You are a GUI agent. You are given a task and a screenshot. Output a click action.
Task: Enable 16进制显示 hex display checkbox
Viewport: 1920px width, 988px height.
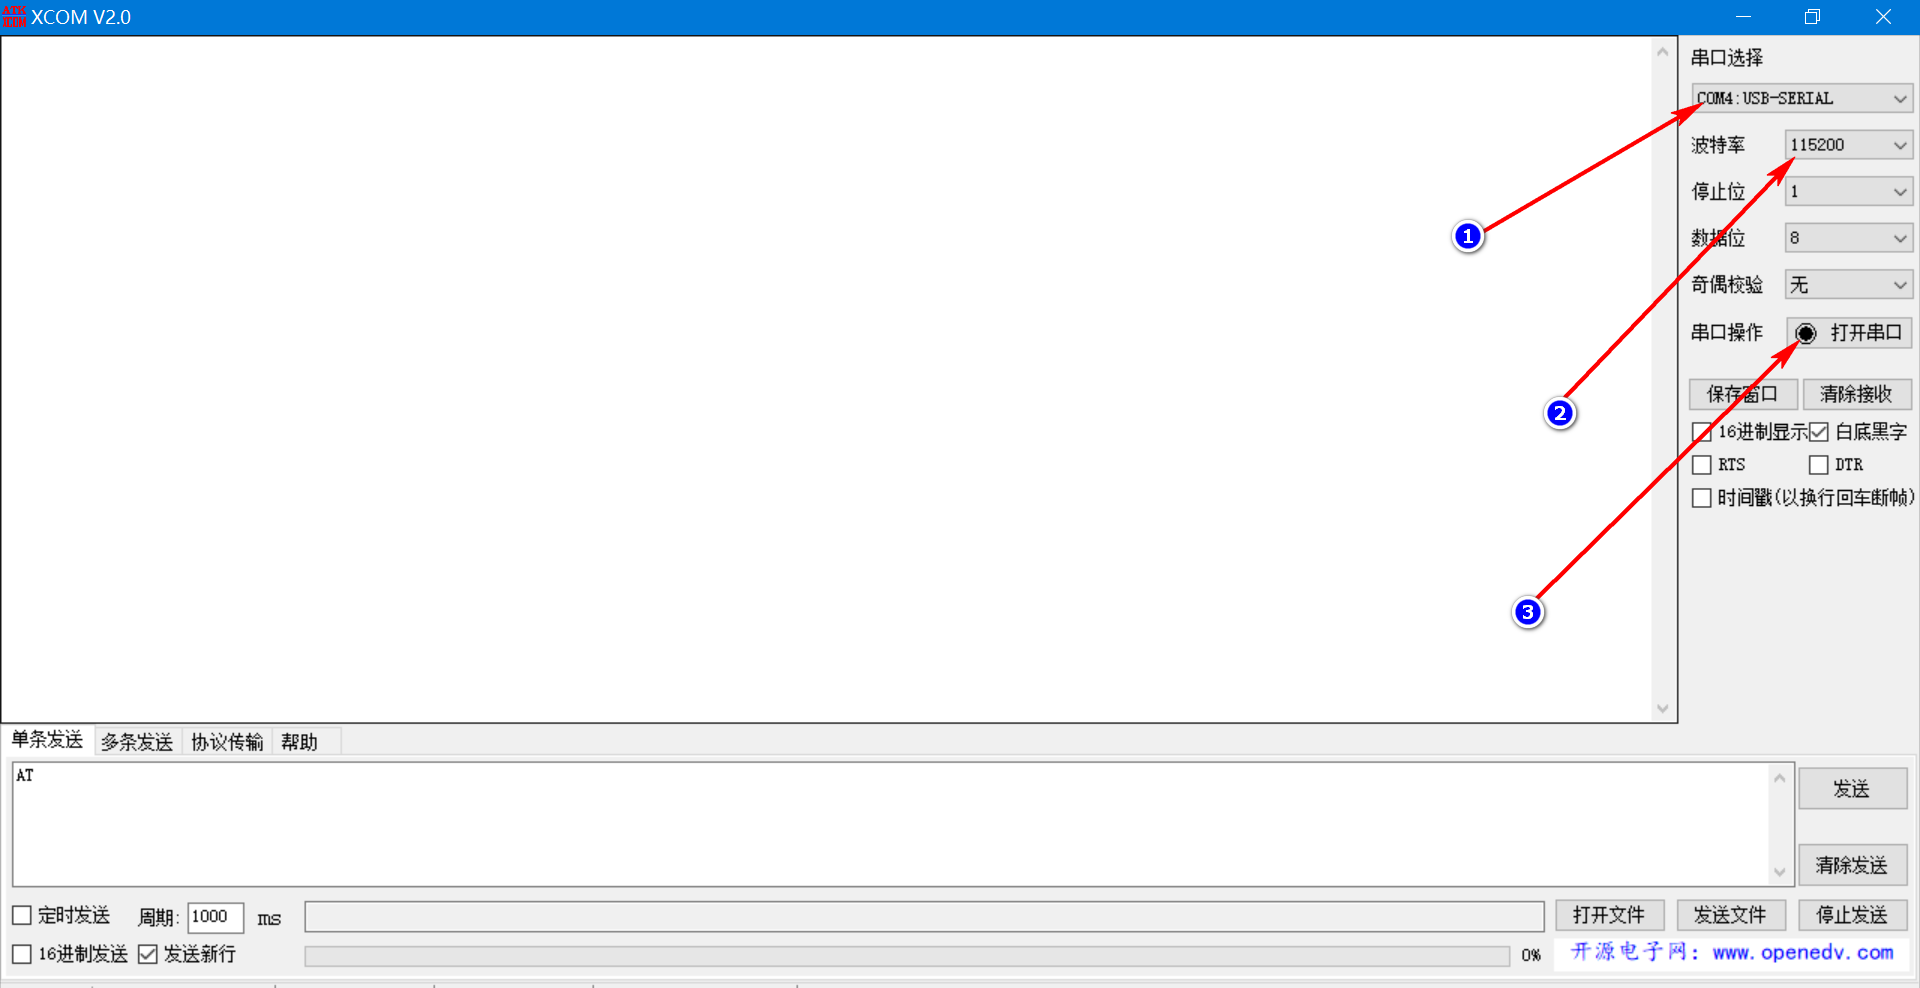[1701, 432]
